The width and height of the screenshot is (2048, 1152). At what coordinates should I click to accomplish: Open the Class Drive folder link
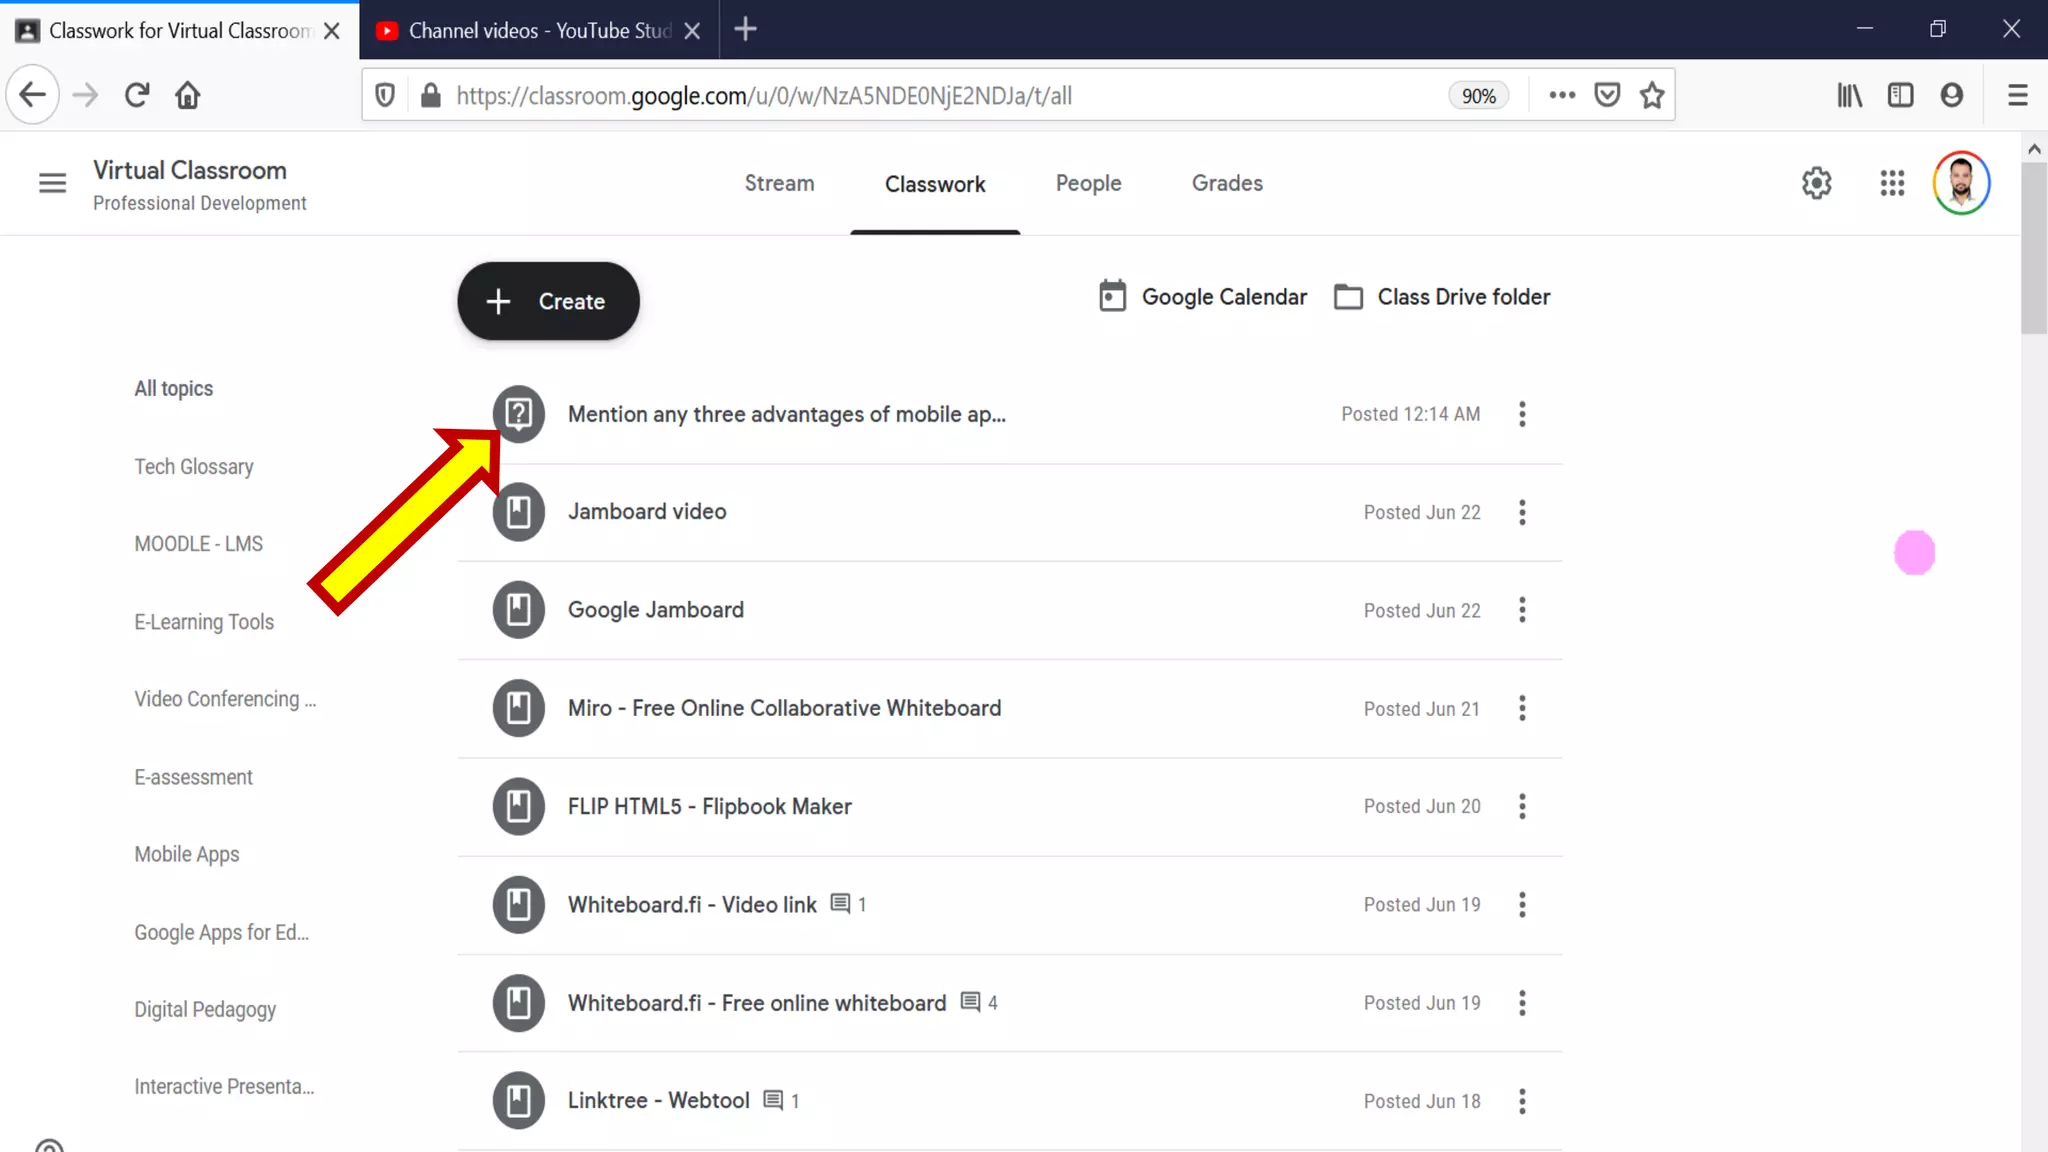point(1443,297)
